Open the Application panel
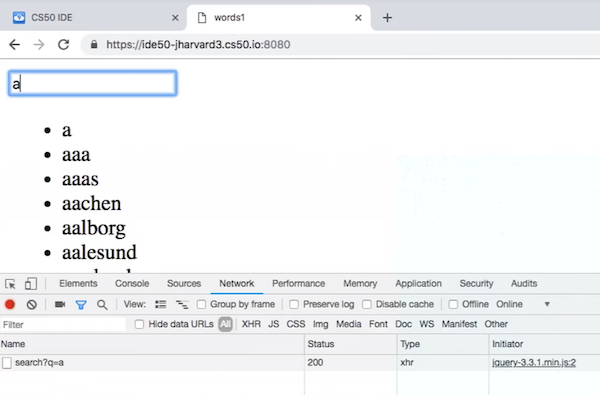This screenshot has width=600, height=395. tap(418, 284)
